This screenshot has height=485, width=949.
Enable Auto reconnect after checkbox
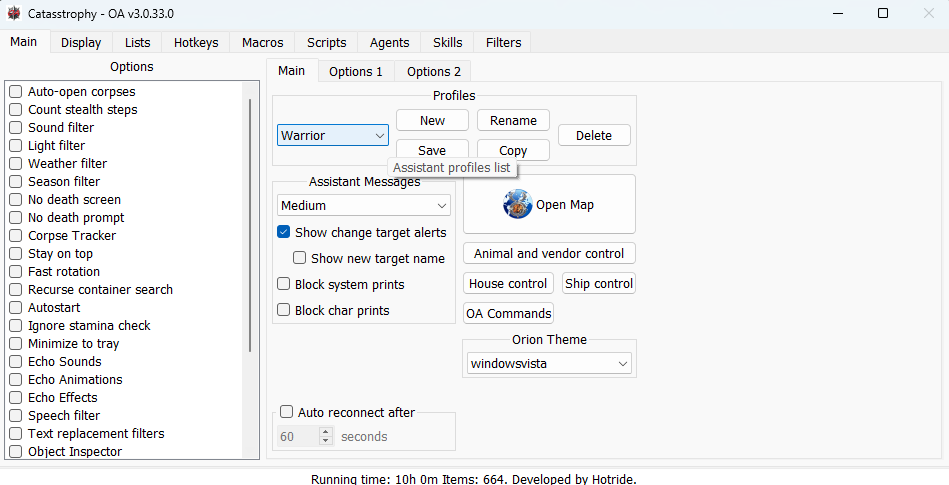click(x=287, y=412)
